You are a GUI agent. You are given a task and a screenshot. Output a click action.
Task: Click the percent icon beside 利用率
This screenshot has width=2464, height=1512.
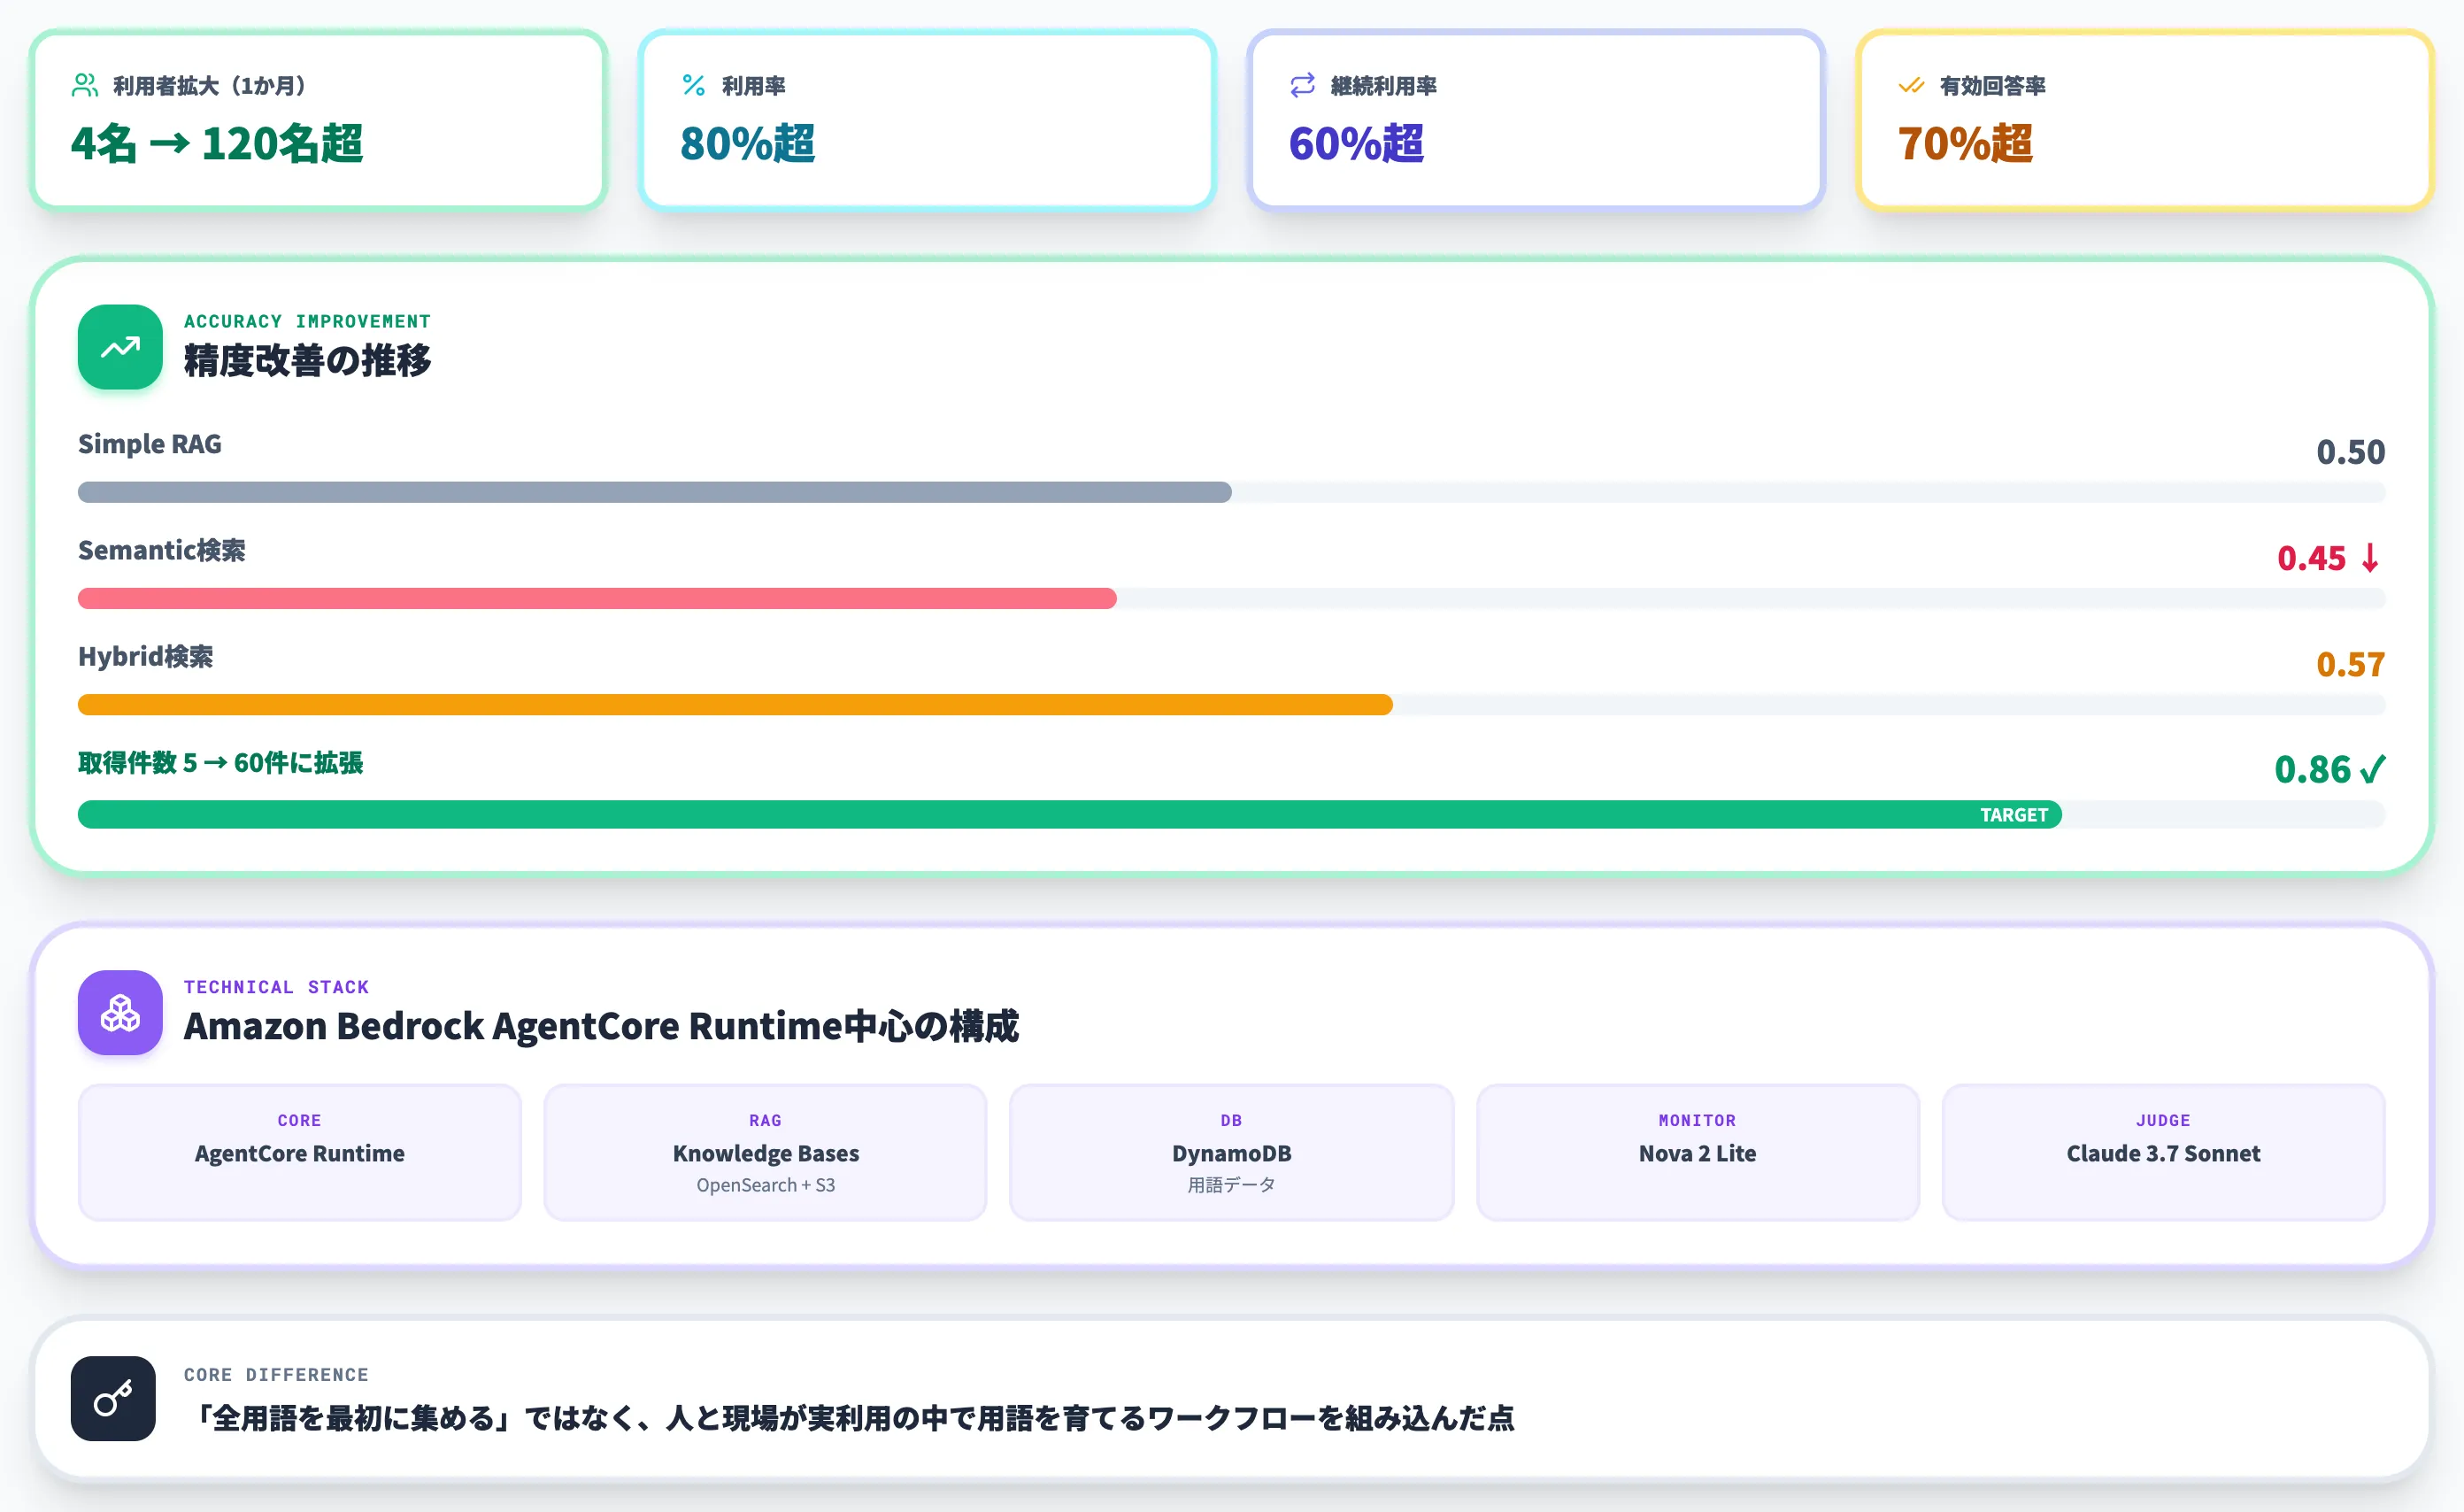click(694, 86)
